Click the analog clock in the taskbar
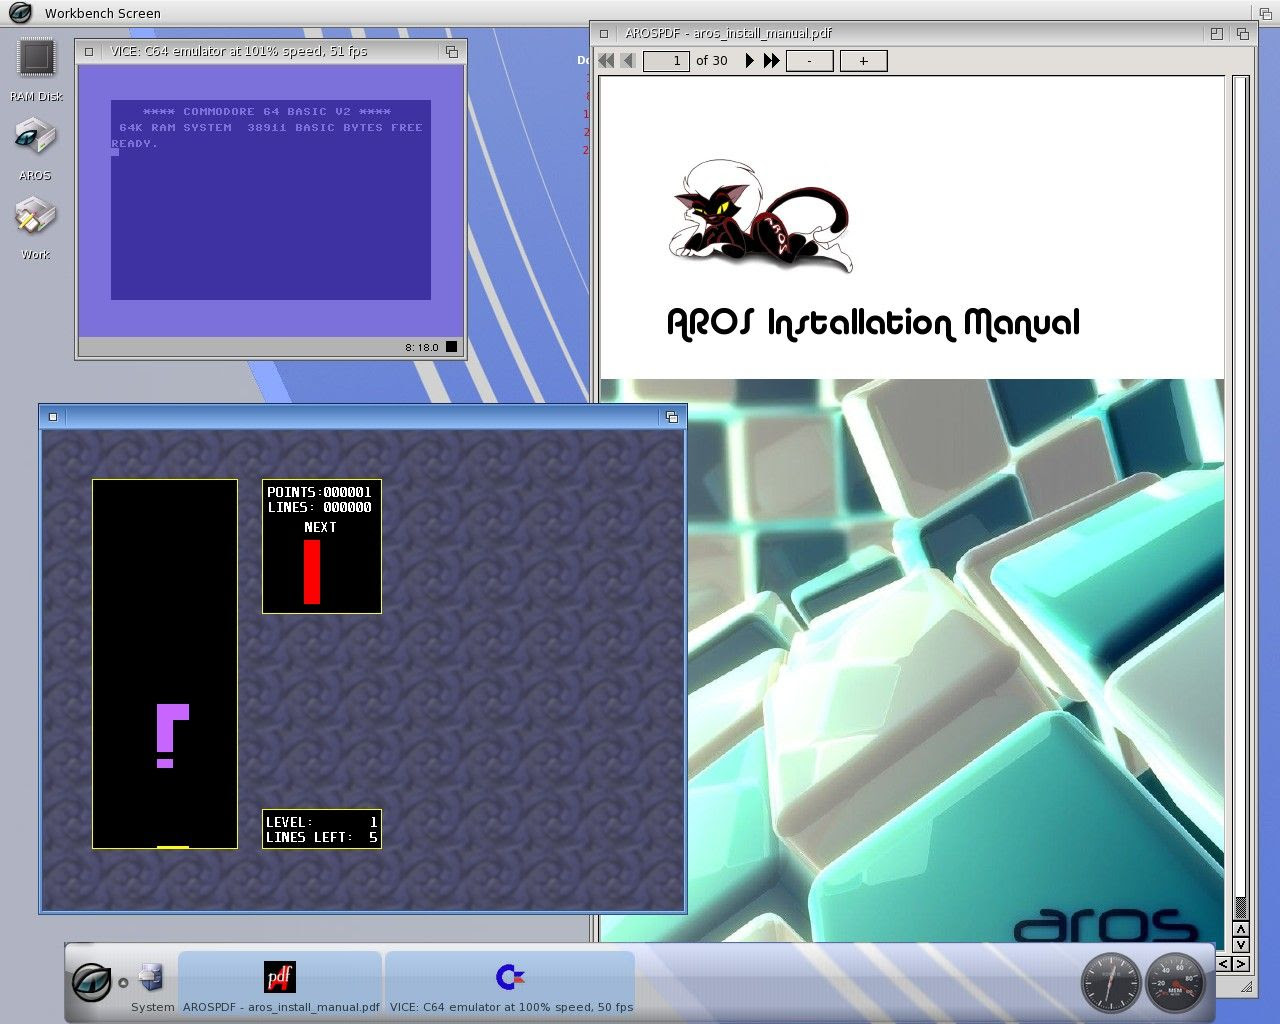 (x=1111, y=982)
